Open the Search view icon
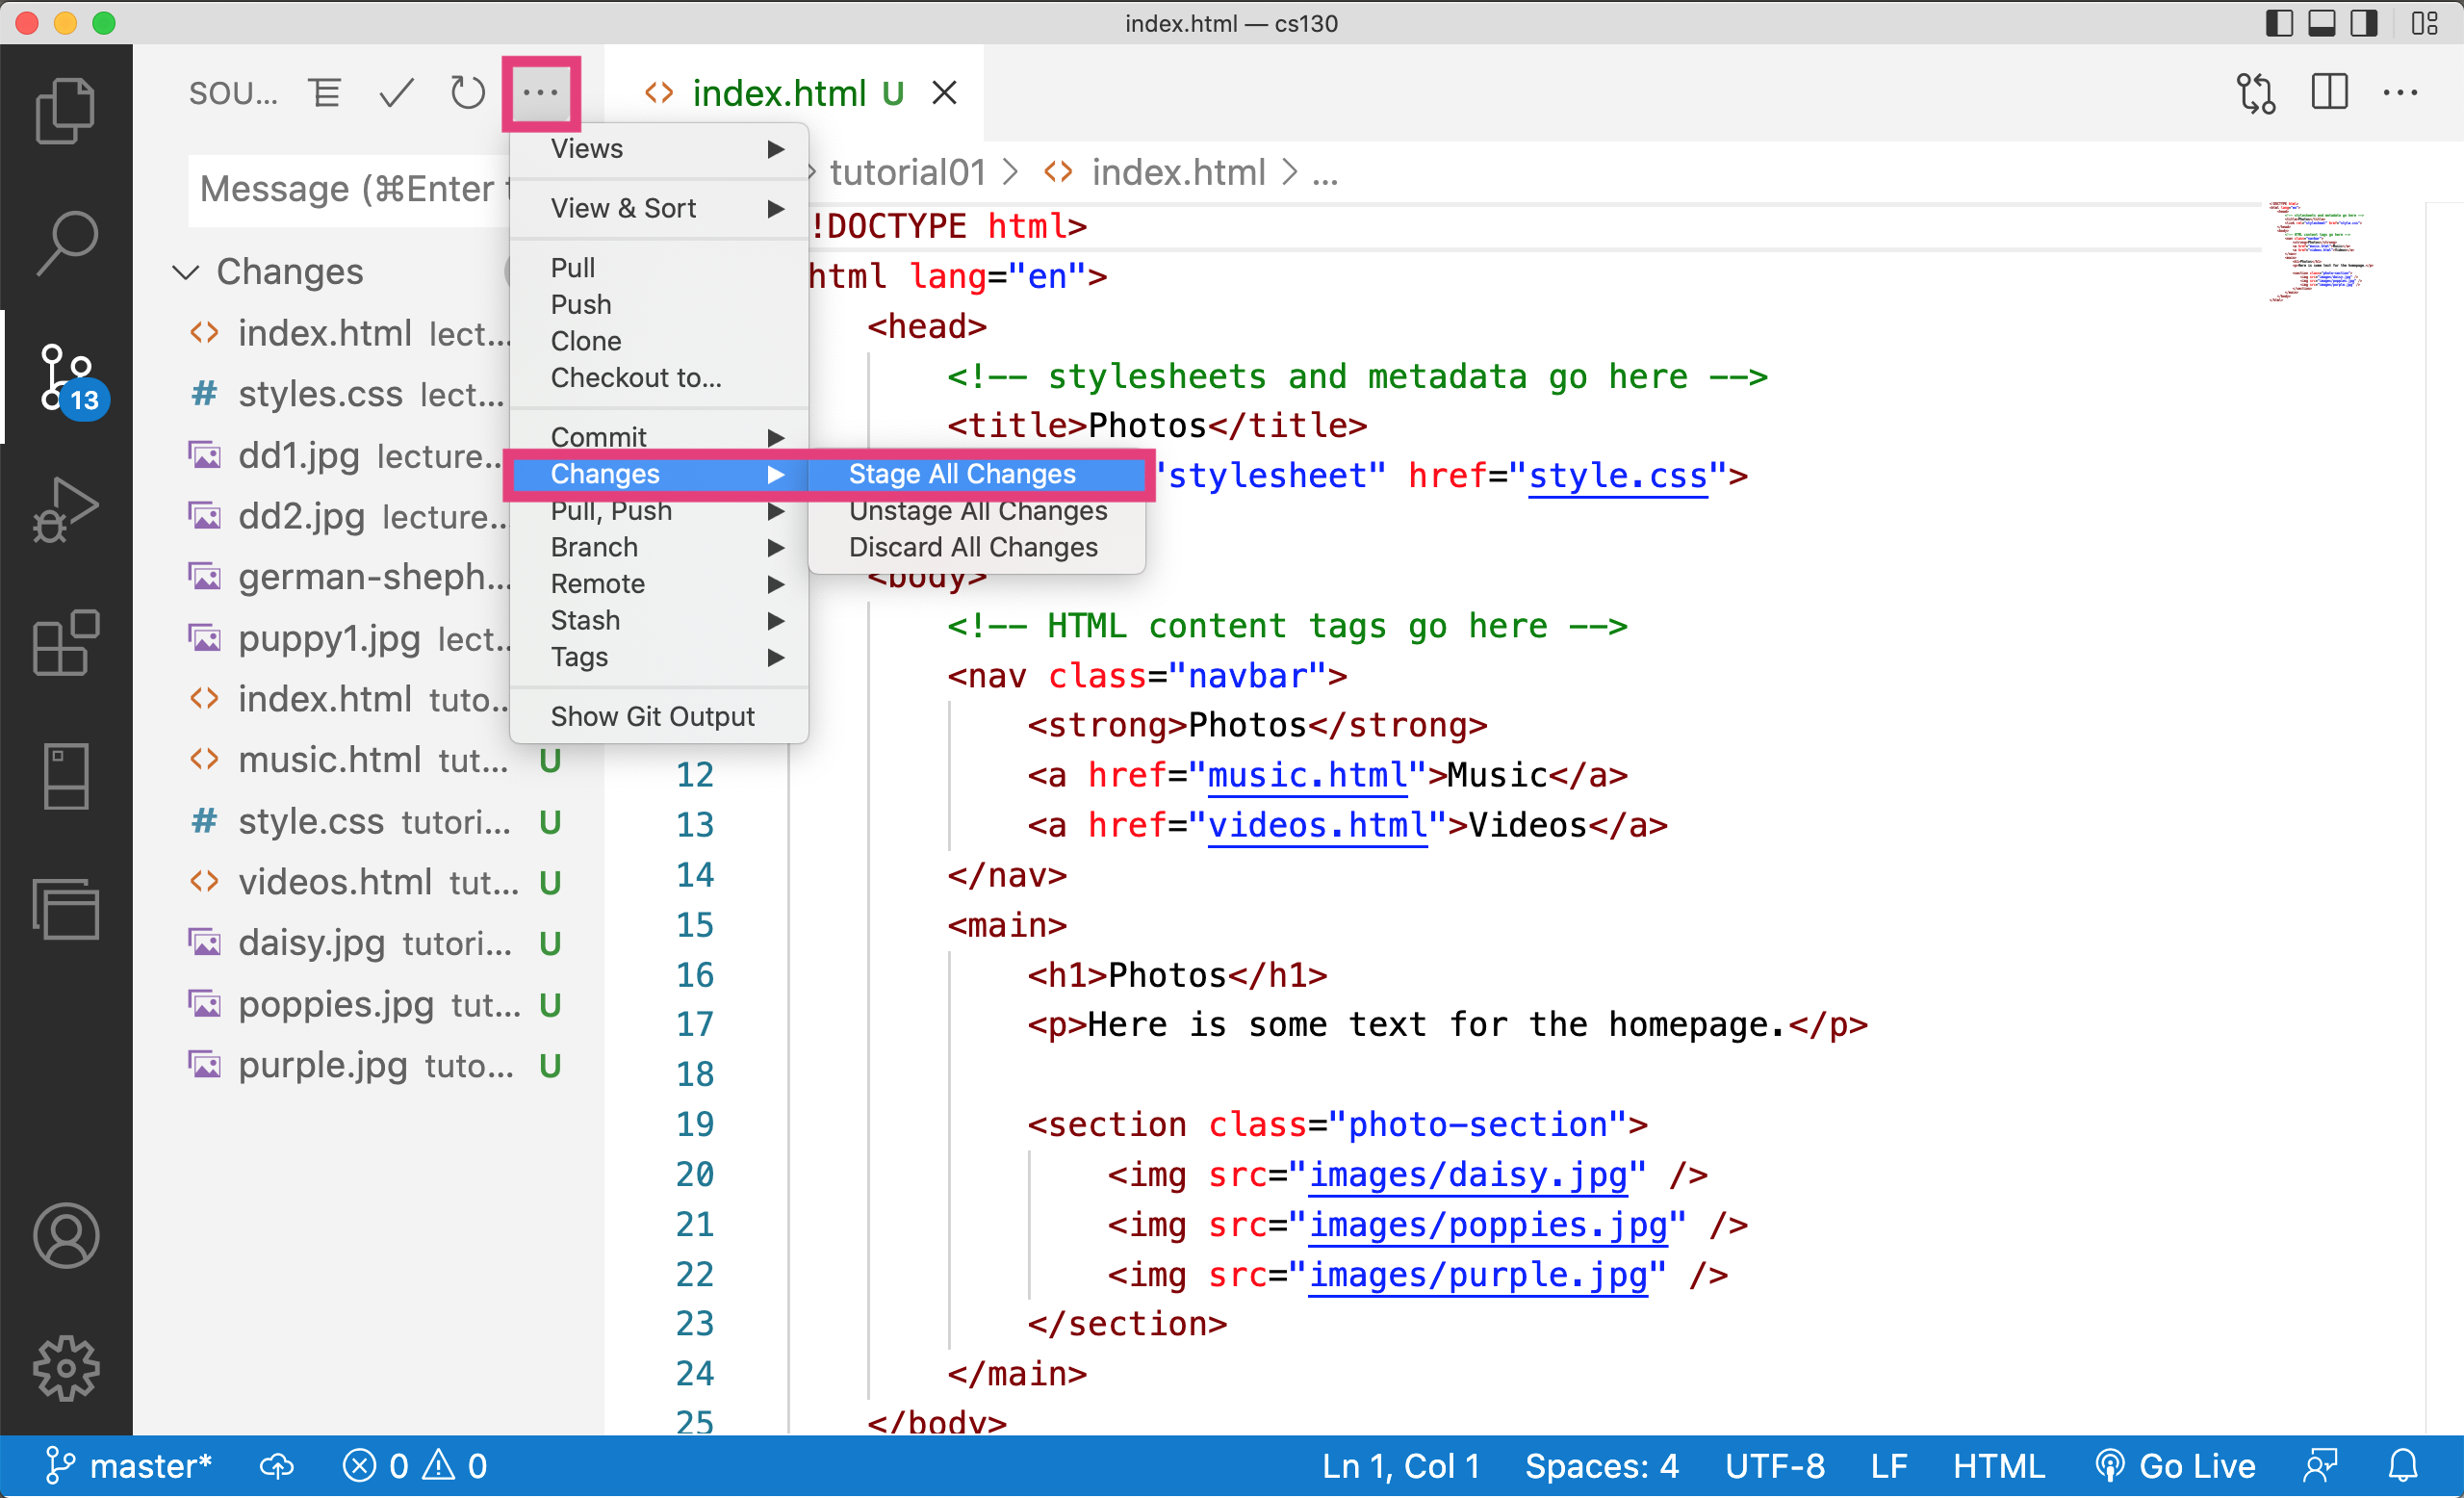The image size is (2464, 1498). (x=66, y=238)
